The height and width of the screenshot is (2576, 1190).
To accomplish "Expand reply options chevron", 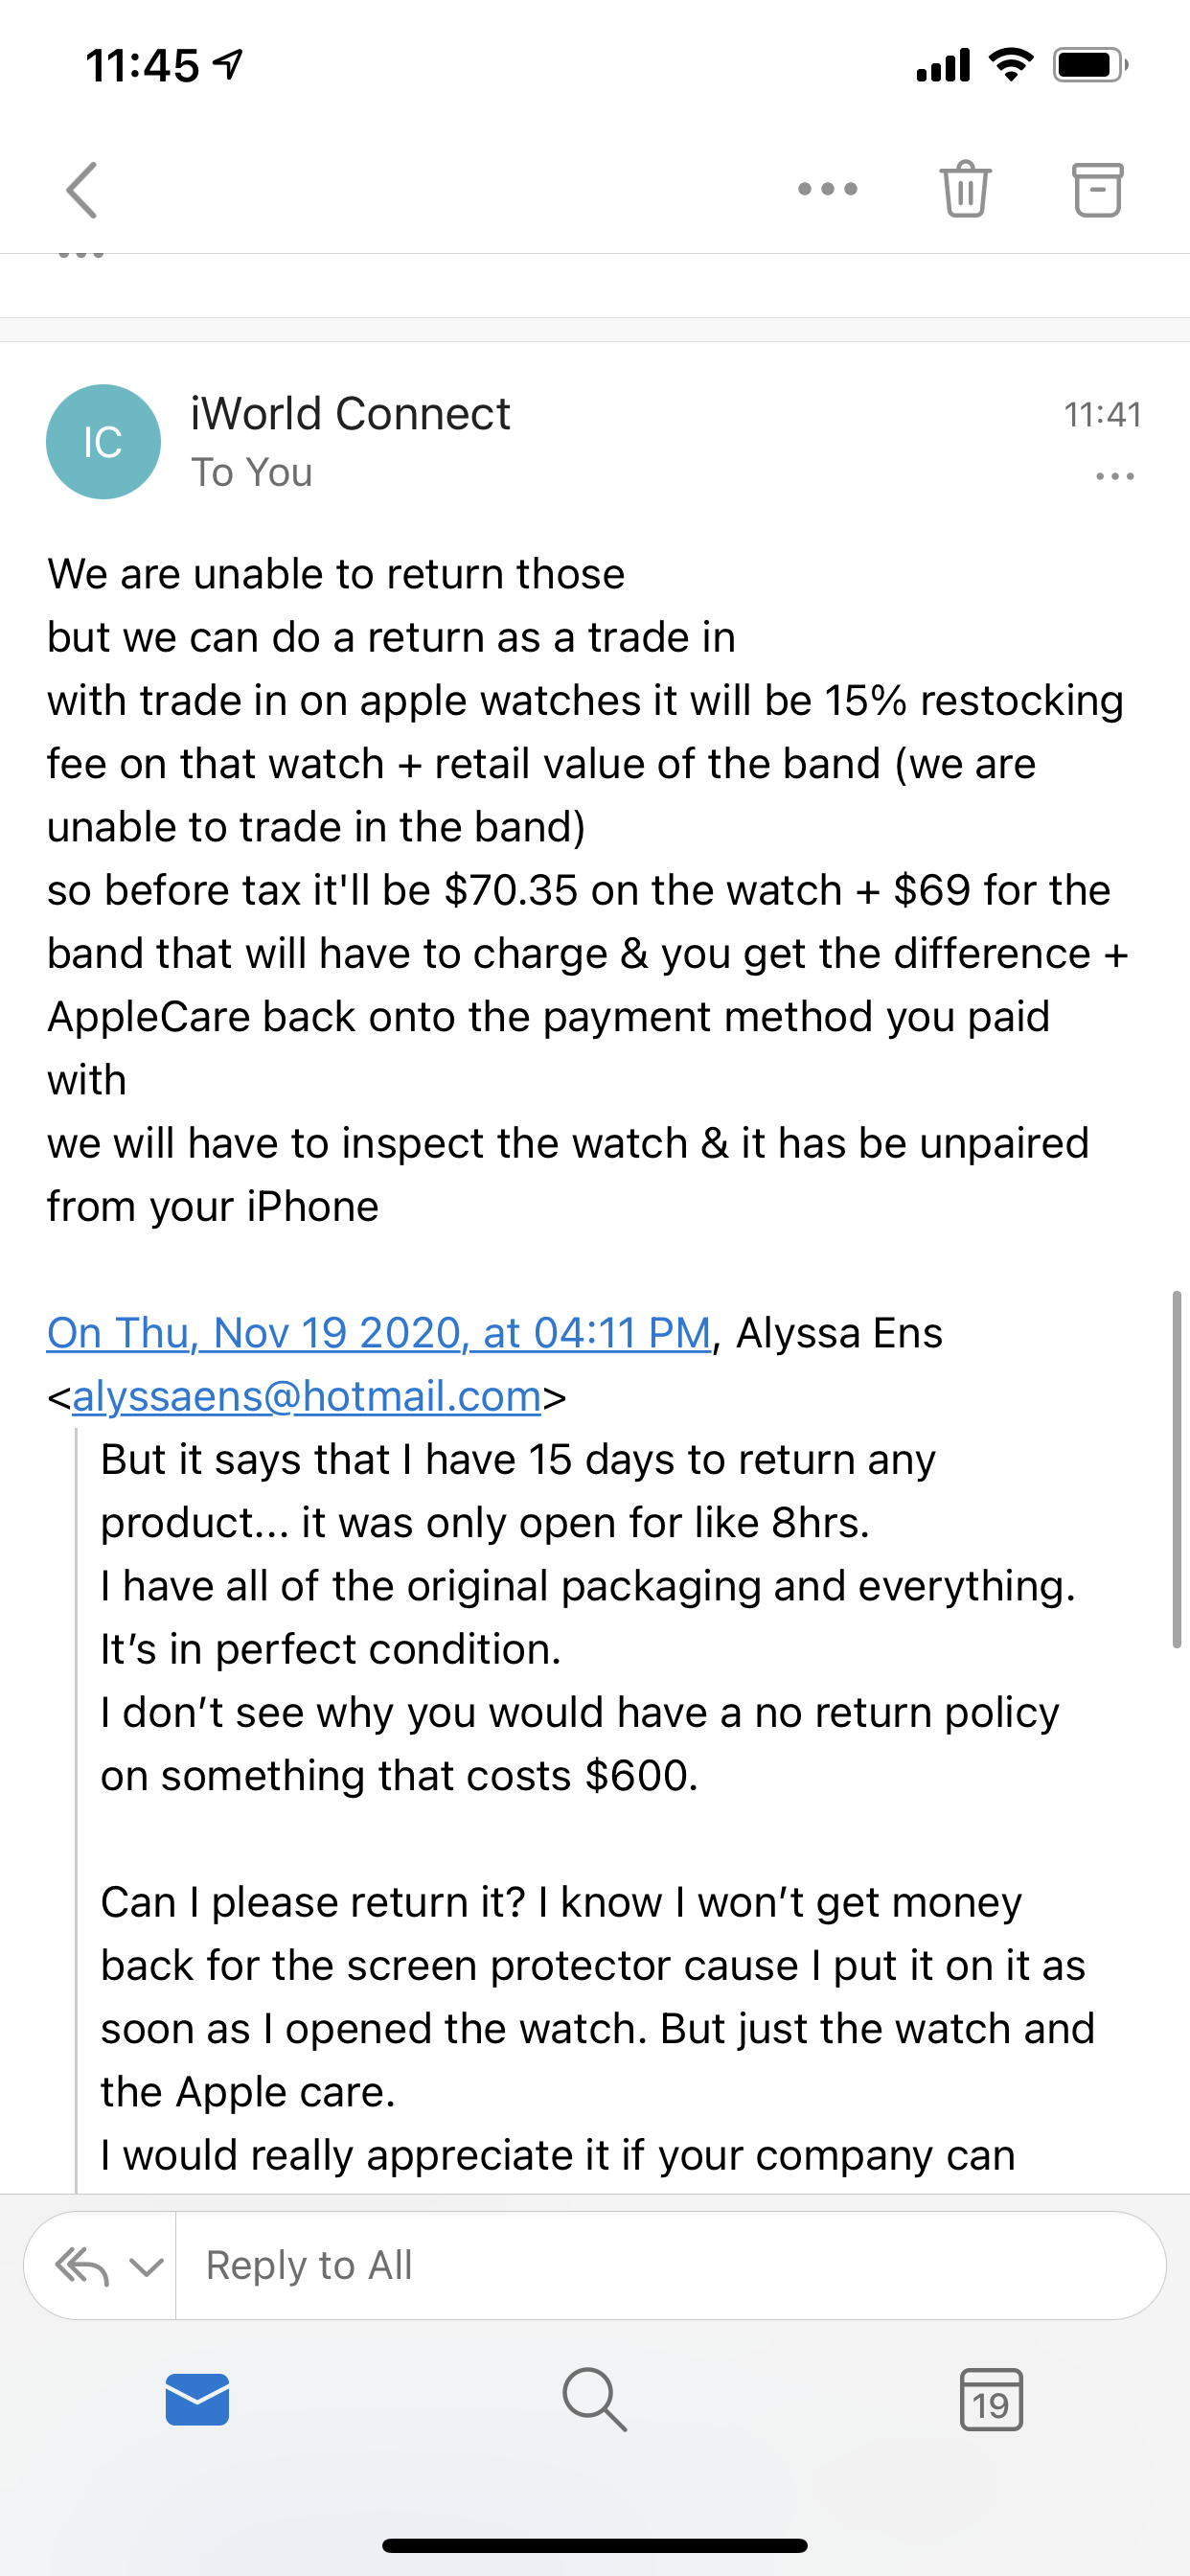I will pos(147,2266).
